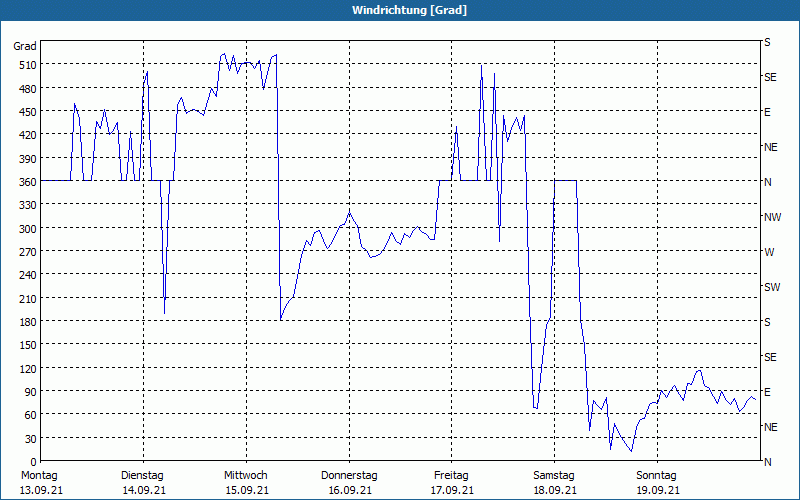The height and width of the screenshot is (500, 800).
Task: Click the chart title Windrichtung [Grad]
Action: [x=409, y=10]
